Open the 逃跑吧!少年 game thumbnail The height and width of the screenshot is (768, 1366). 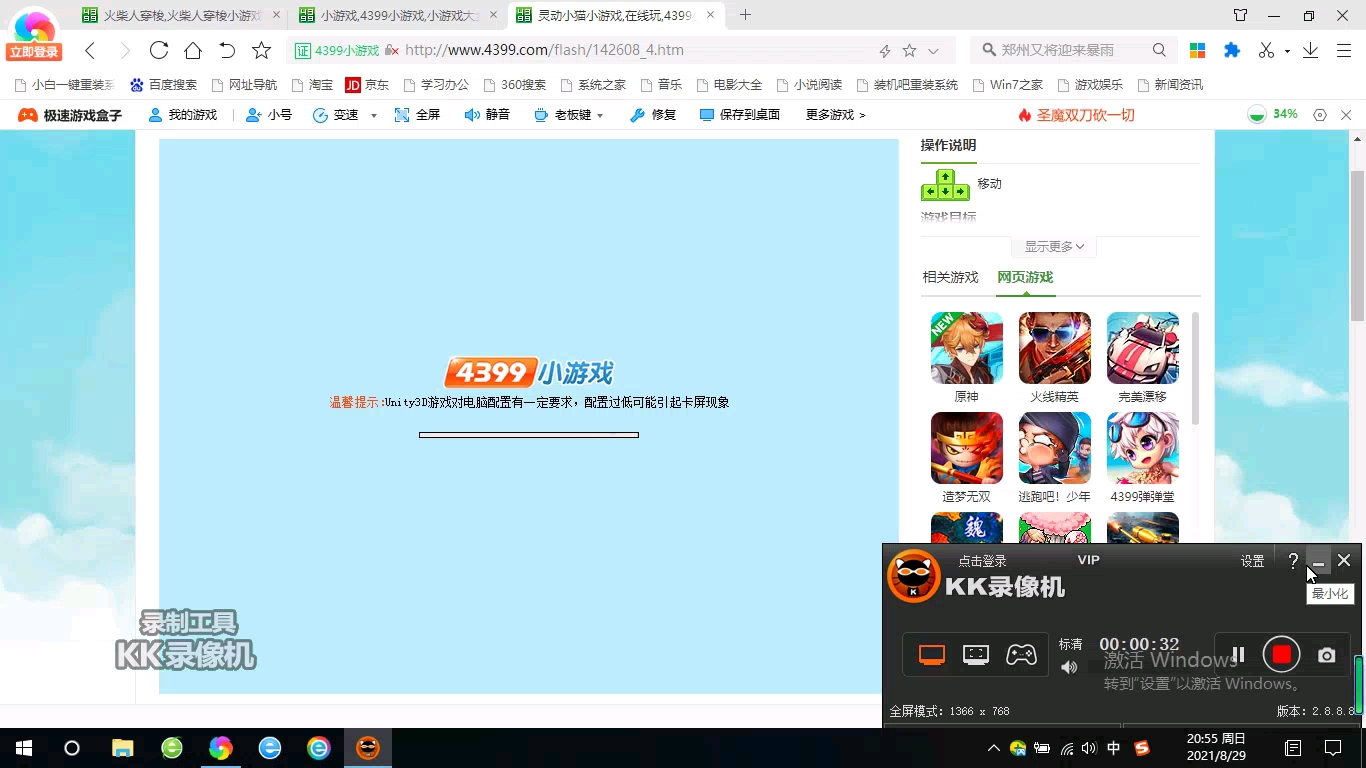(1055, 448)
